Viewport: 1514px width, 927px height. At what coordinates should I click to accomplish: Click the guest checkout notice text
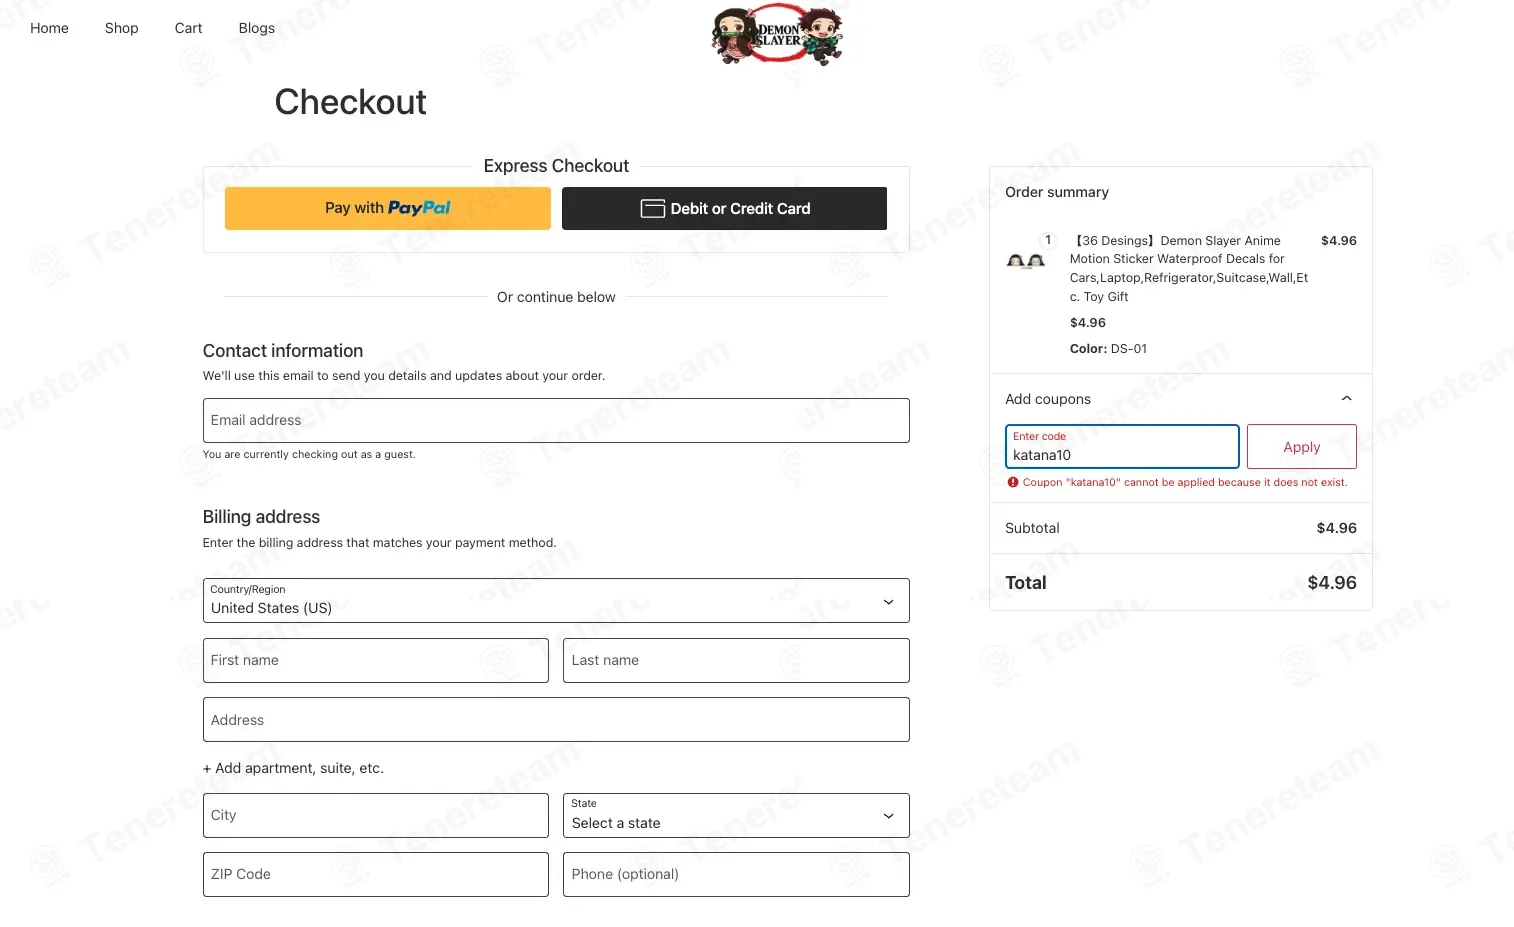point(309,454)
